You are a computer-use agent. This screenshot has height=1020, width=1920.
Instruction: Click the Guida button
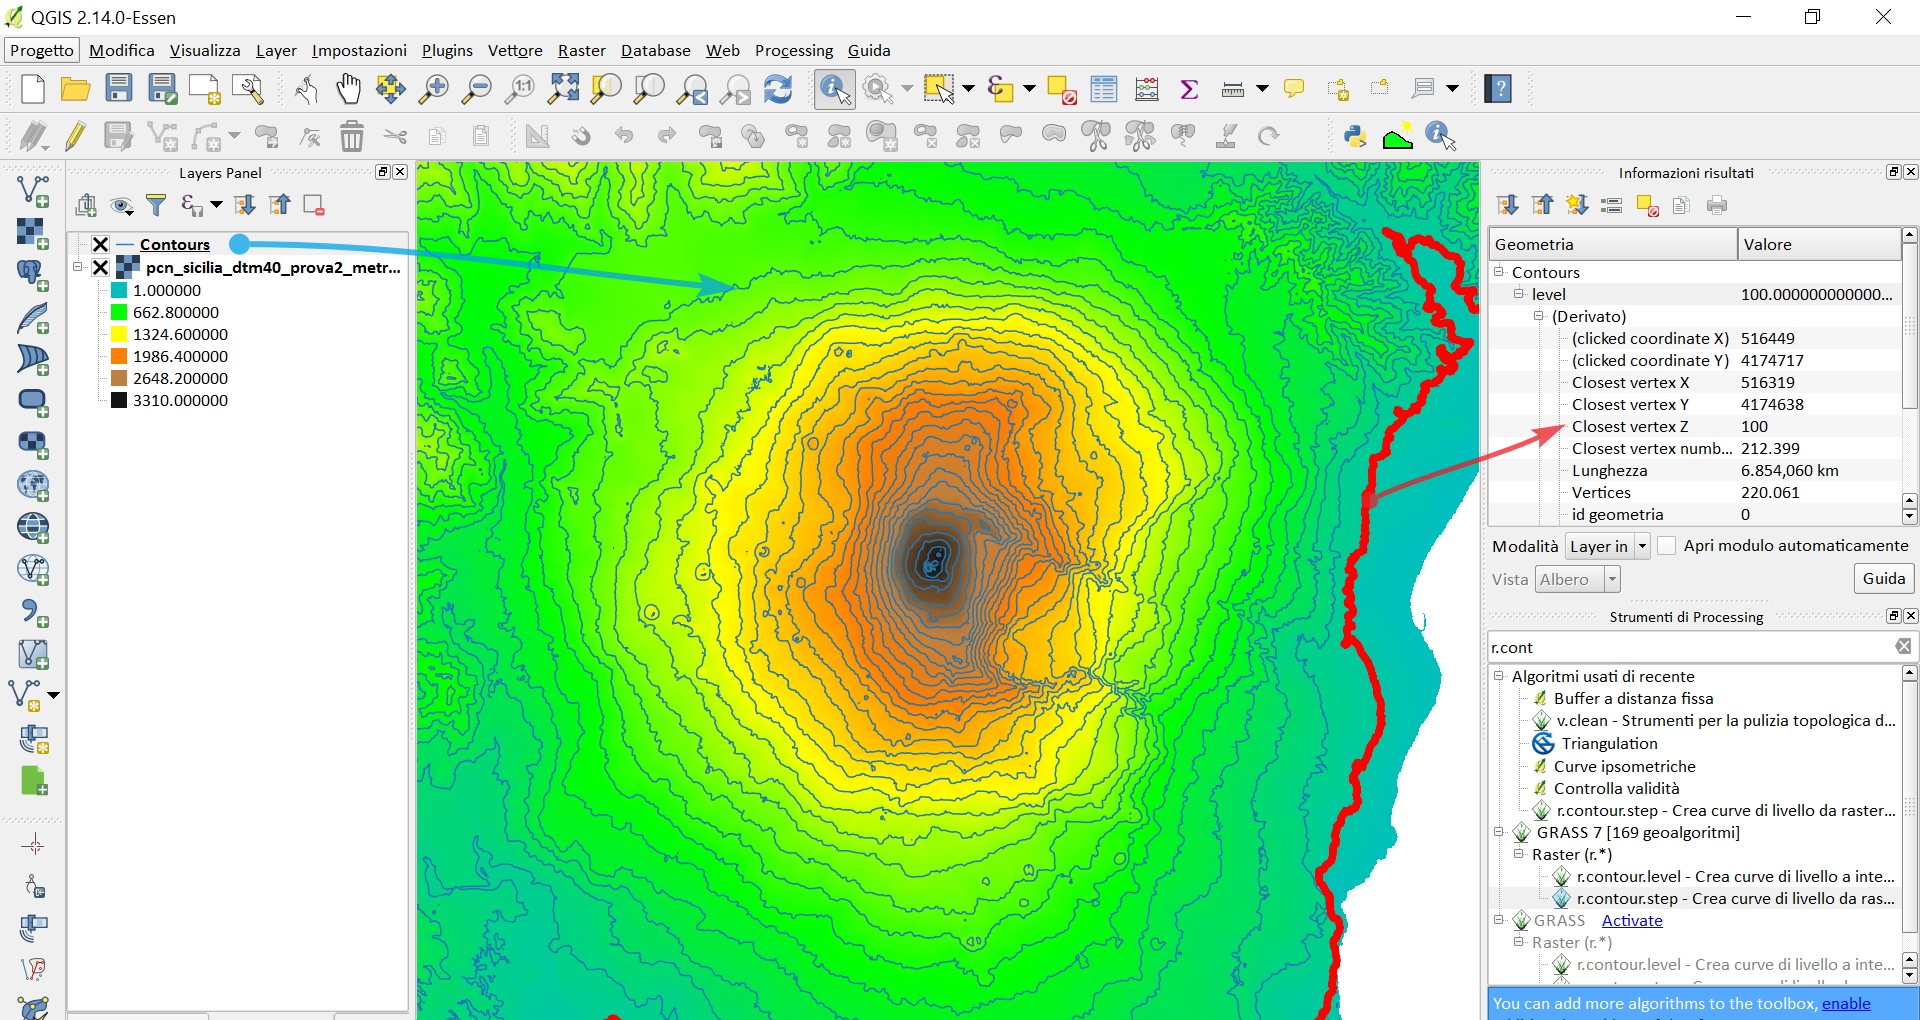[x=1883, y=578]
